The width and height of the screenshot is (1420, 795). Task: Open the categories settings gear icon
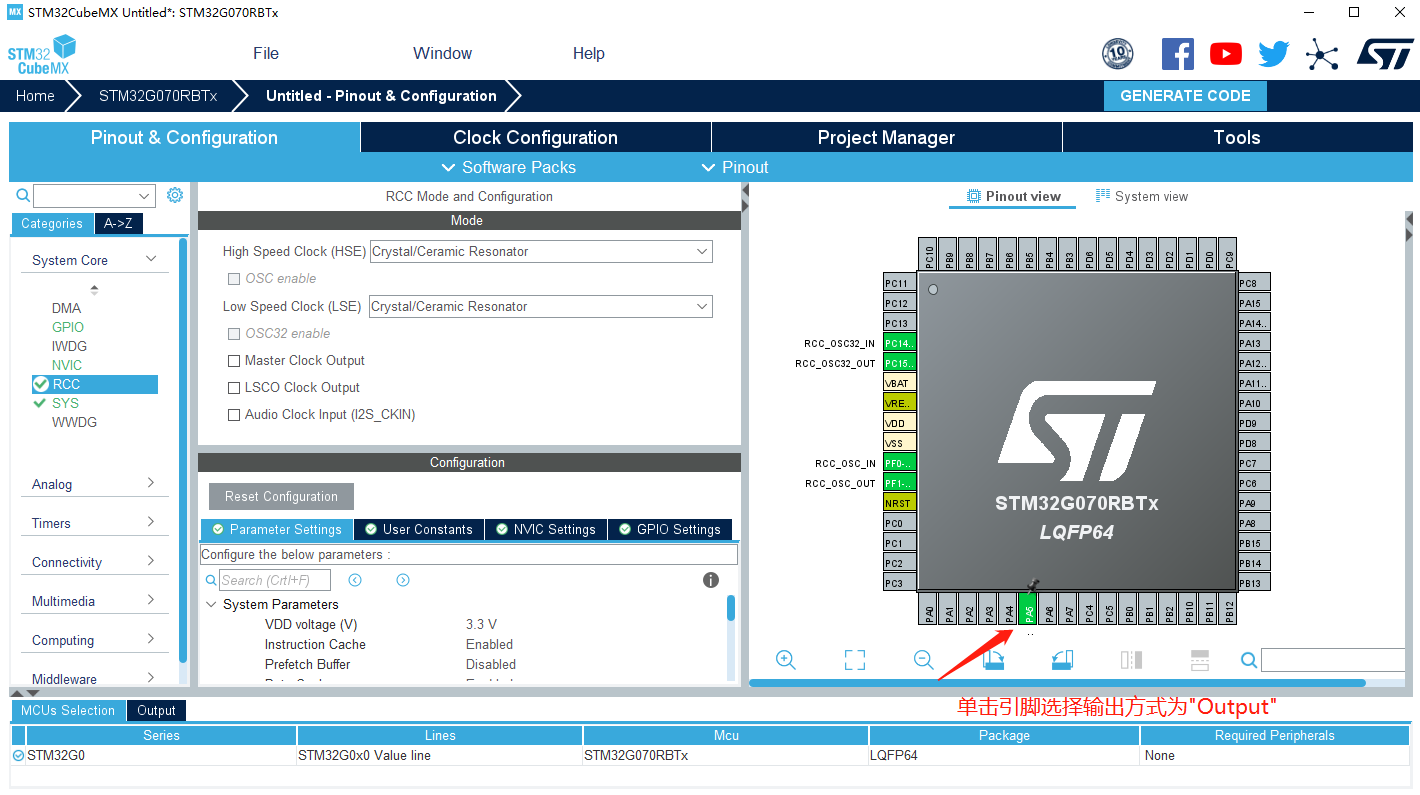coord(175,195)
